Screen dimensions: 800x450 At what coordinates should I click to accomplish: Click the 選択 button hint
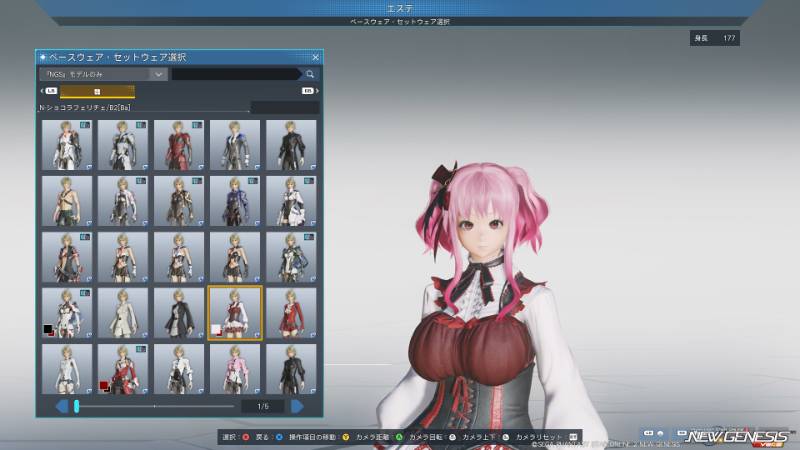pos(235,437)
